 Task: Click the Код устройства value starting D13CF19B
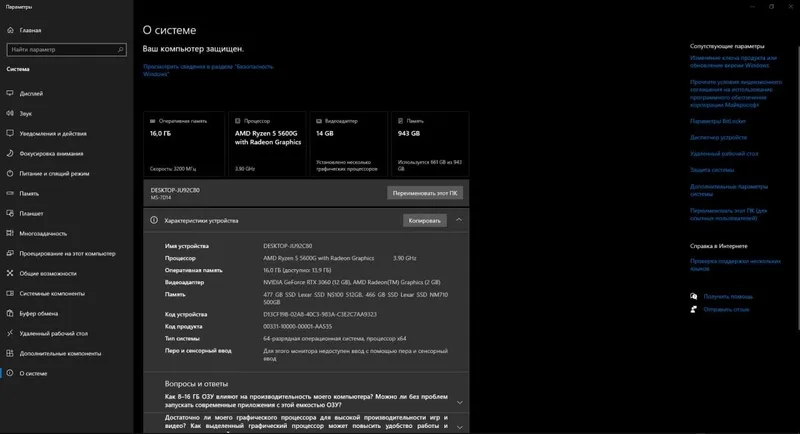(320, 314)
